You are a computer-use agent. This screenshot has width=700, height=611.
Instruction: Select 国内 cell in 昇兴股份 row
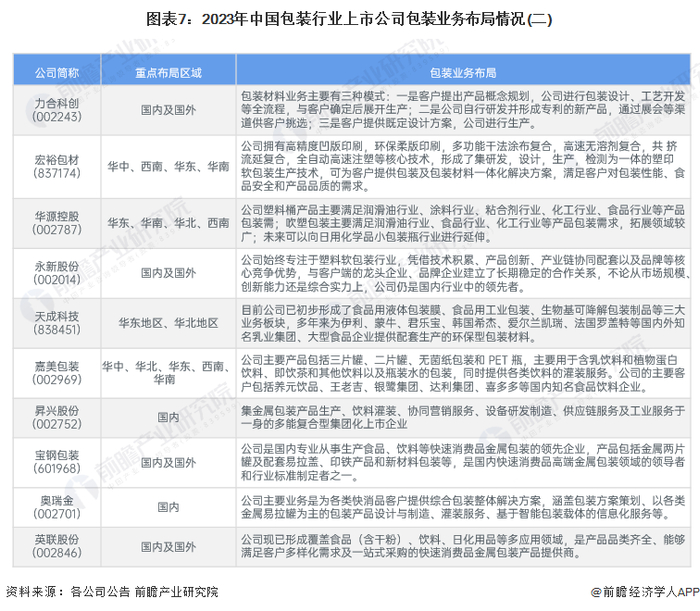[168, 418]
